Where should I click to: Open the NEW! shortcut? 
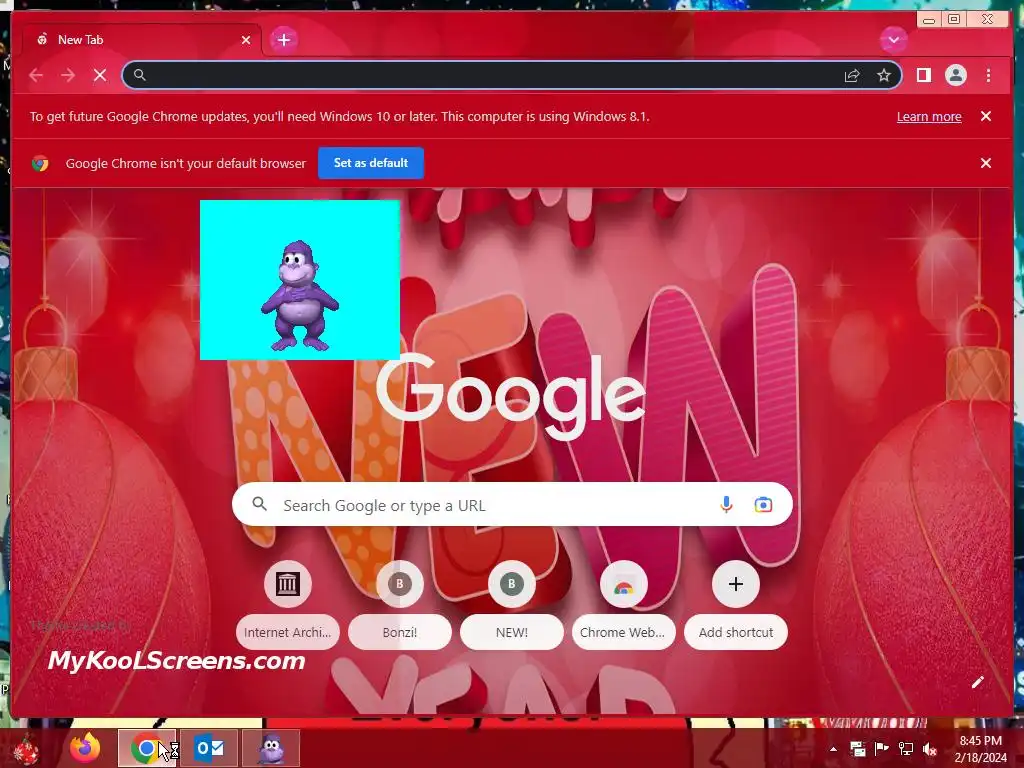511,605
